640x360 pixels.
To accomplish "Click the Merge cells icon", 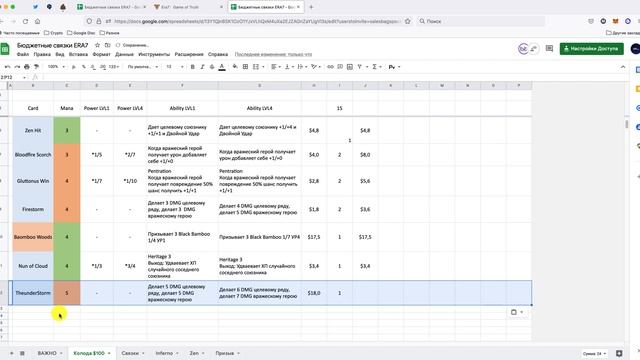I will click(256, 67).
